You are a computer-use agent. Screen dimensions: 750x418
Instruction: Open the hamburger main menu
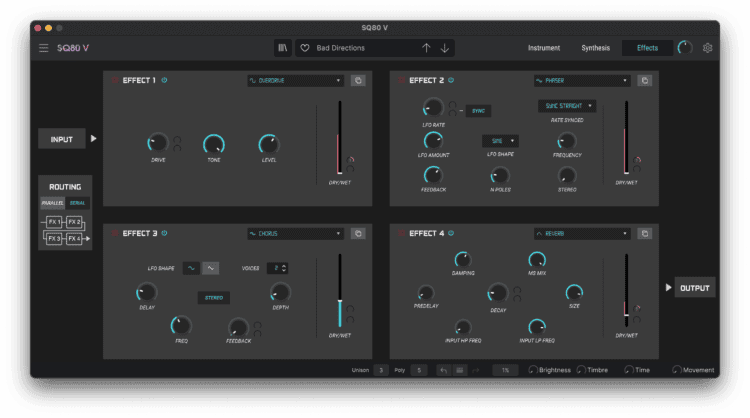coord(44,48)
